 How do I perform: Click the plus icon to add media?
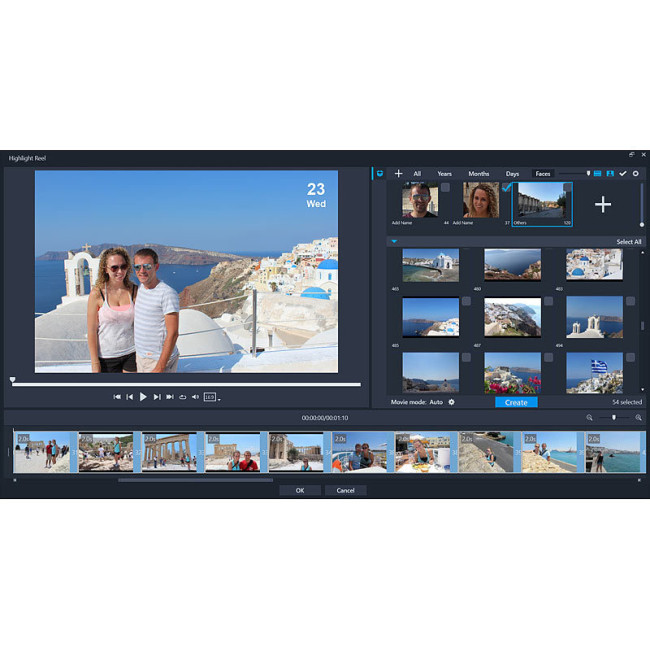pos(398,173)
